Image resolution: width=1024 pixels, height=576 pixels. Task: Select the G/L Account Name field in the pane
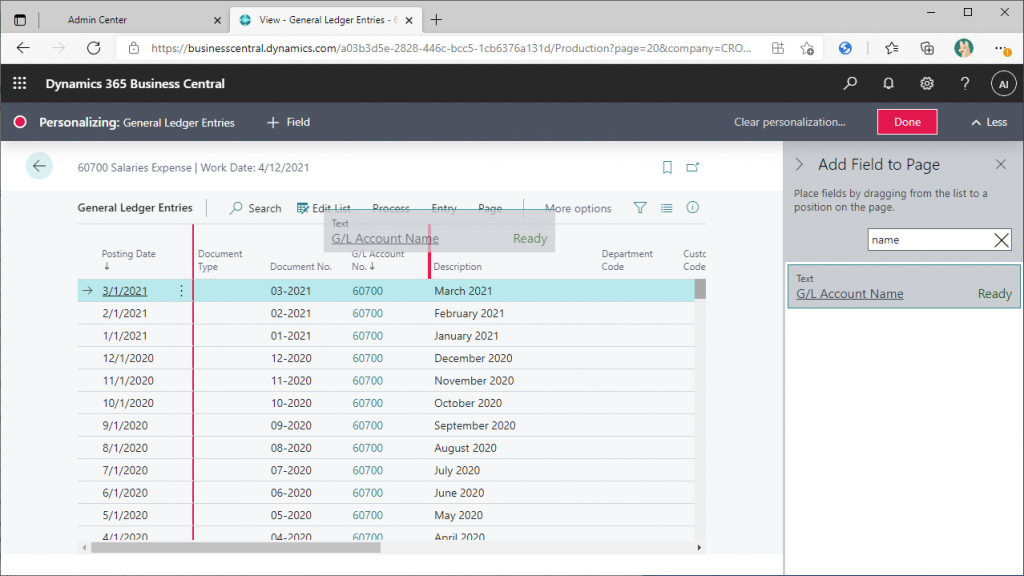(904, 286)
